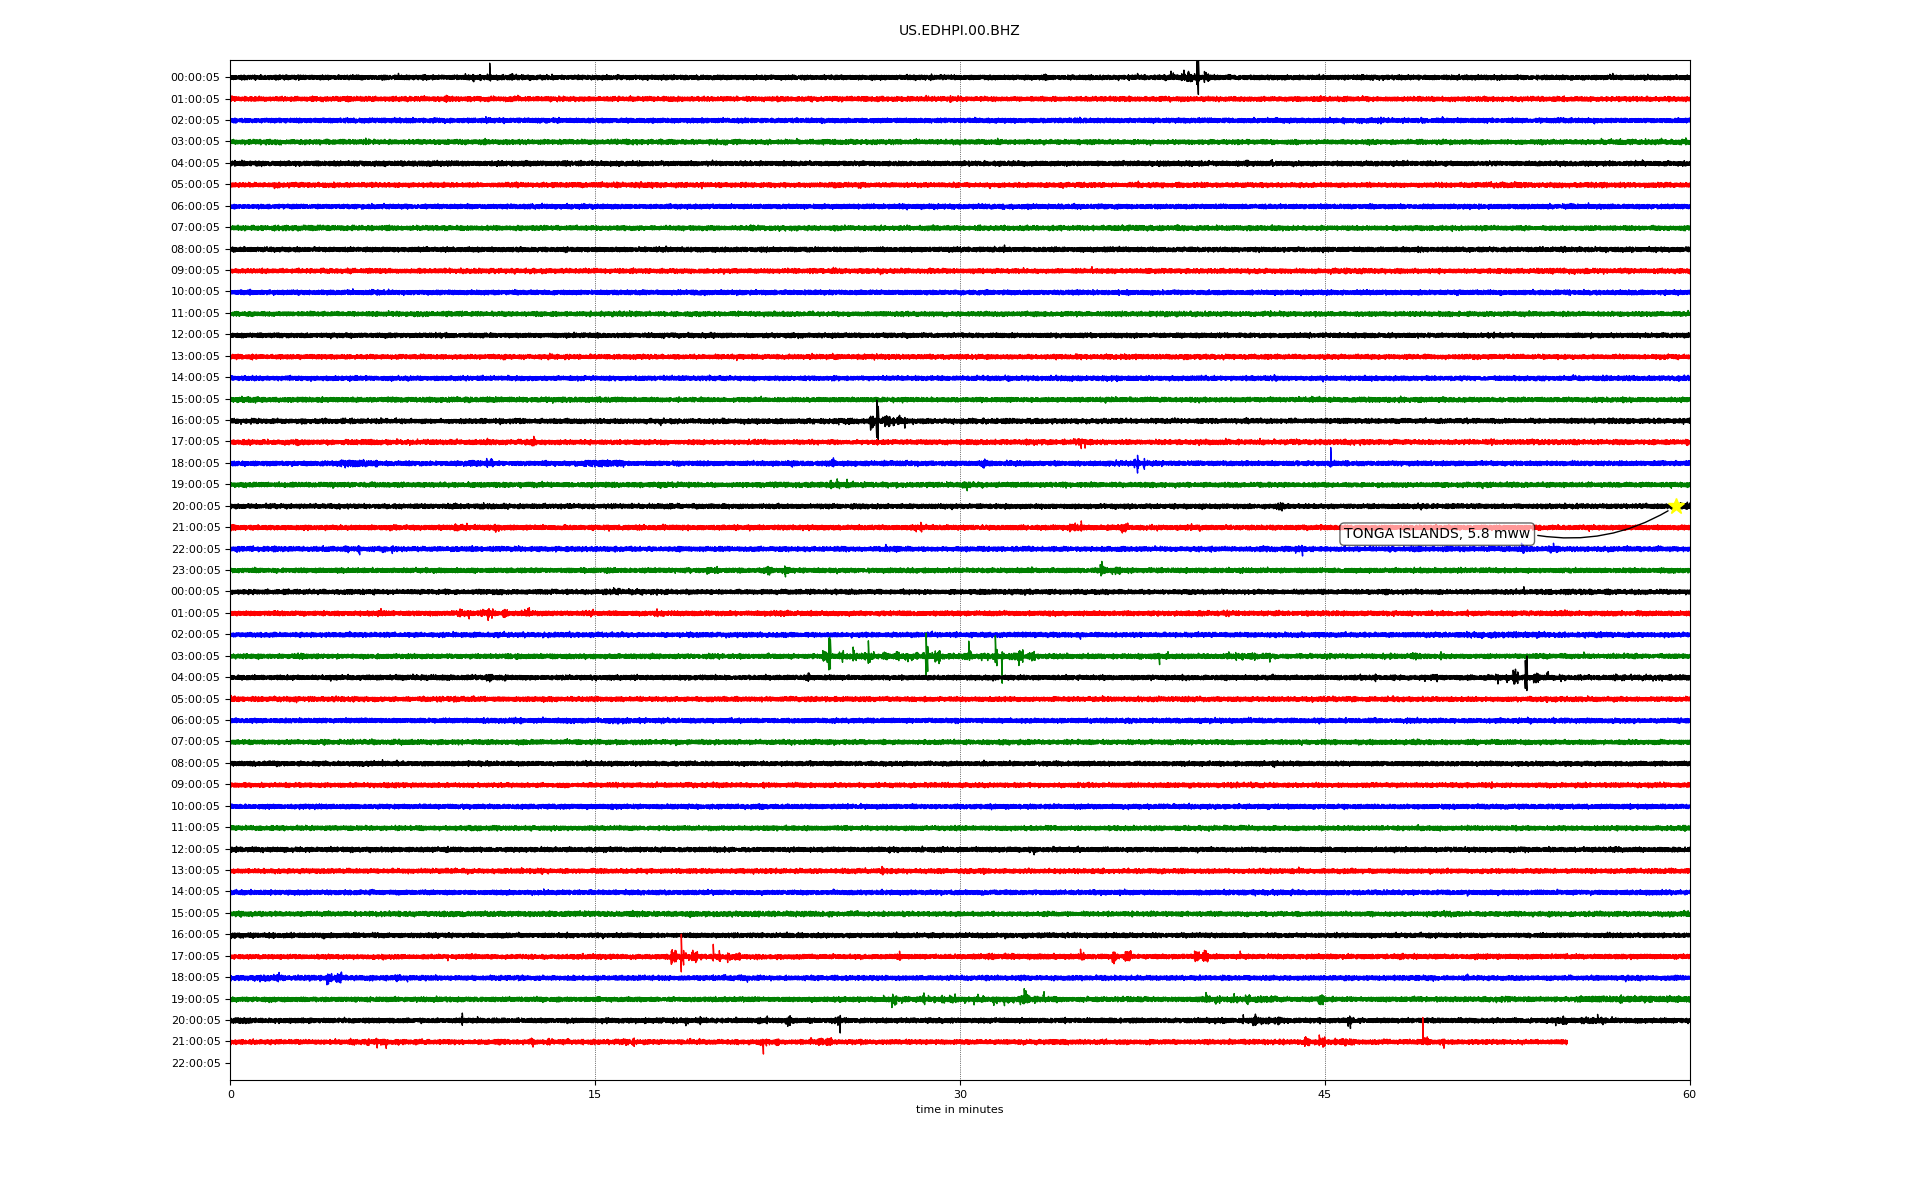The width and height of the screenshot is (1920, 1200).
Task: Click the plot title US.EDHPI.00.BHZ
Action: [x=959, y=31]
